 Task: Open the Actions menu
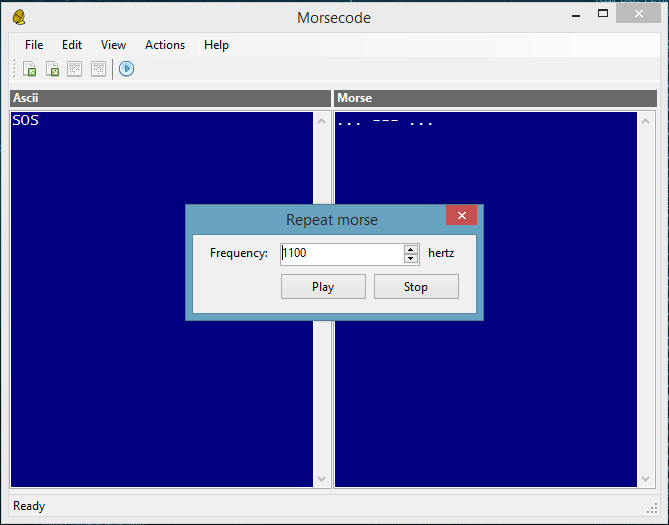coord(165,45)
